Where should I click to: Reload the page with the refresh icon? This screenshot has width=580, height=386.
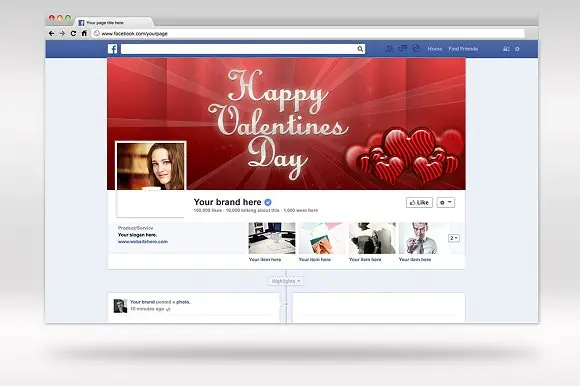(x=73, y=33)
